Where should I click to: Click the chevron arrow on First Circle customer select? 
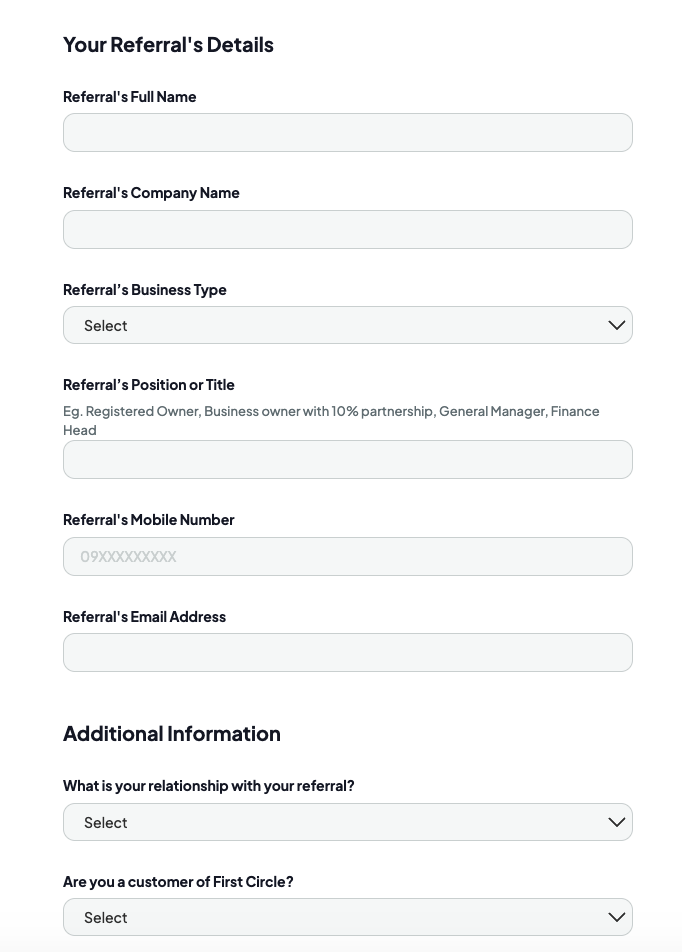coord(616,917)
